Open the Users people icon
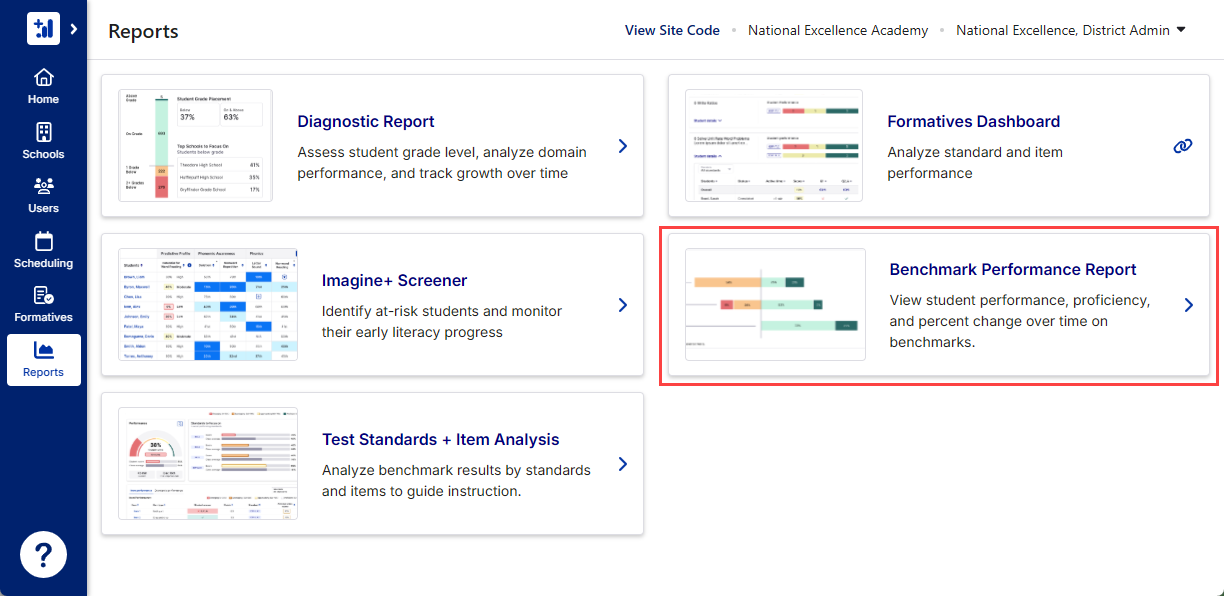Image resolution: width=1224 pixels, height=596 pixels. point(43,186)
